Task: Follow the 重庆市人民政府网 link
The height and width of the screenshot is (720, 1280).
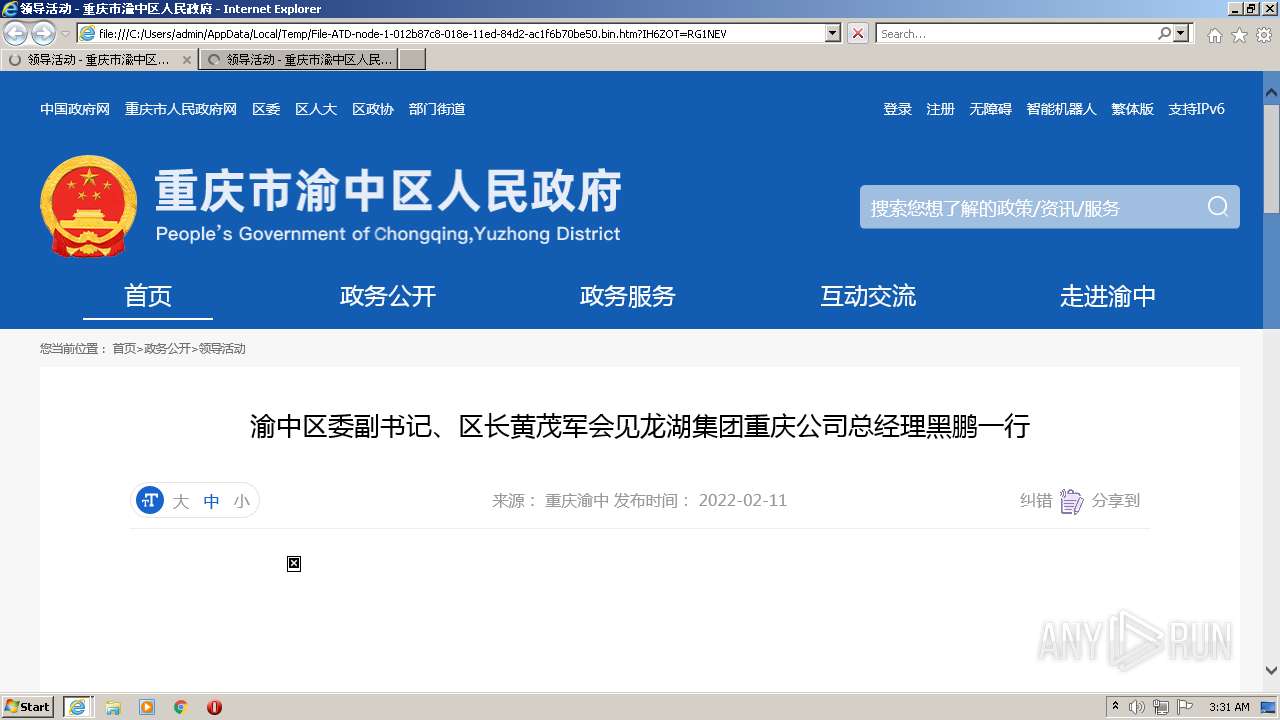Action: point(181,109)
